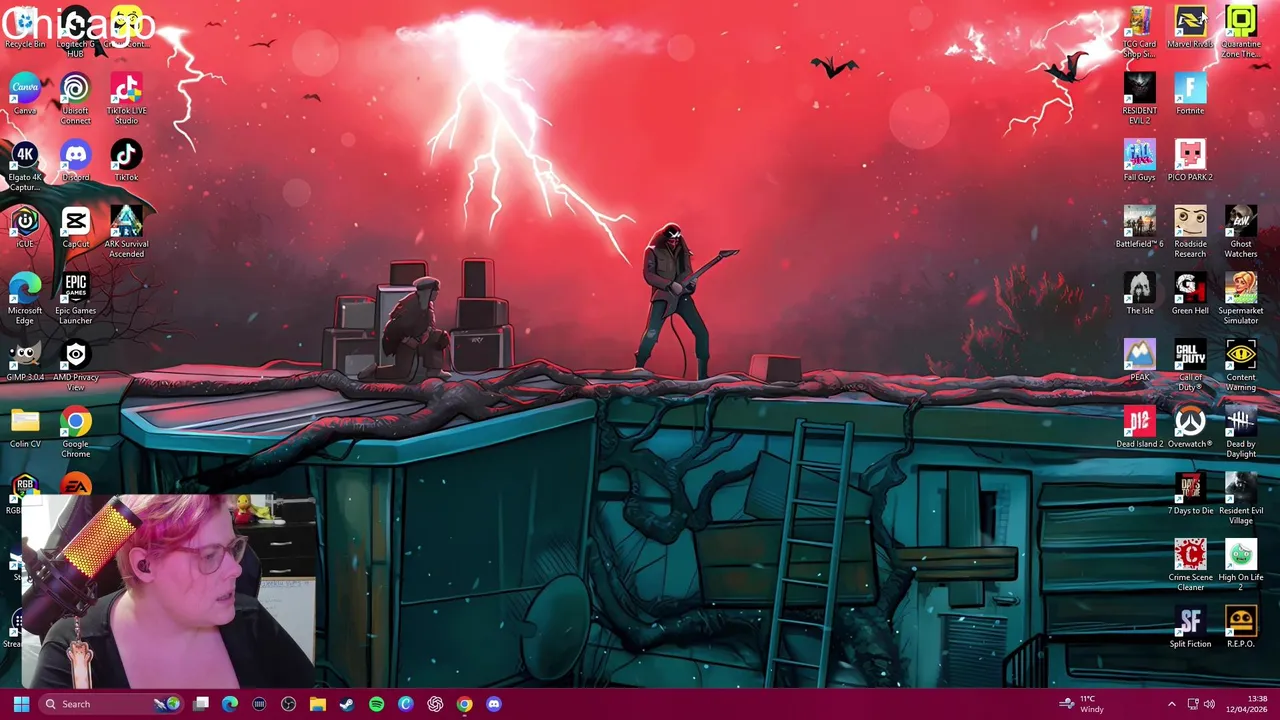Select the Content Warning shortcut
The height and width of the screenshot is (720, 1280).
coord(1241,365)
